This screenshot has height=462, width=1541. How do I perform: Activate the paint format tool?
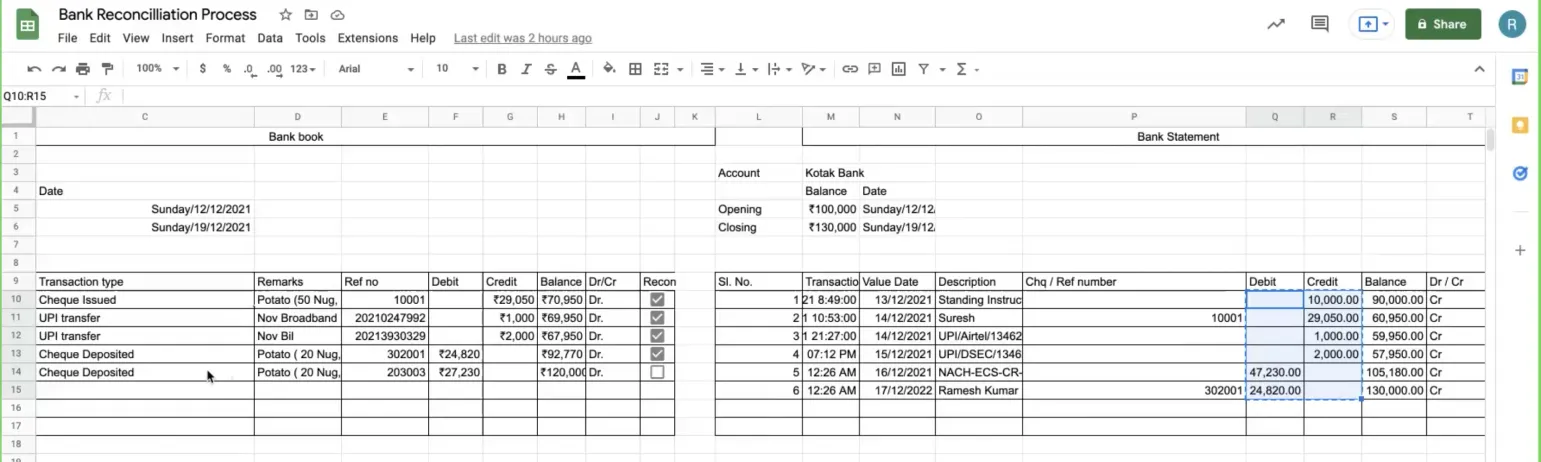point(107,69)
